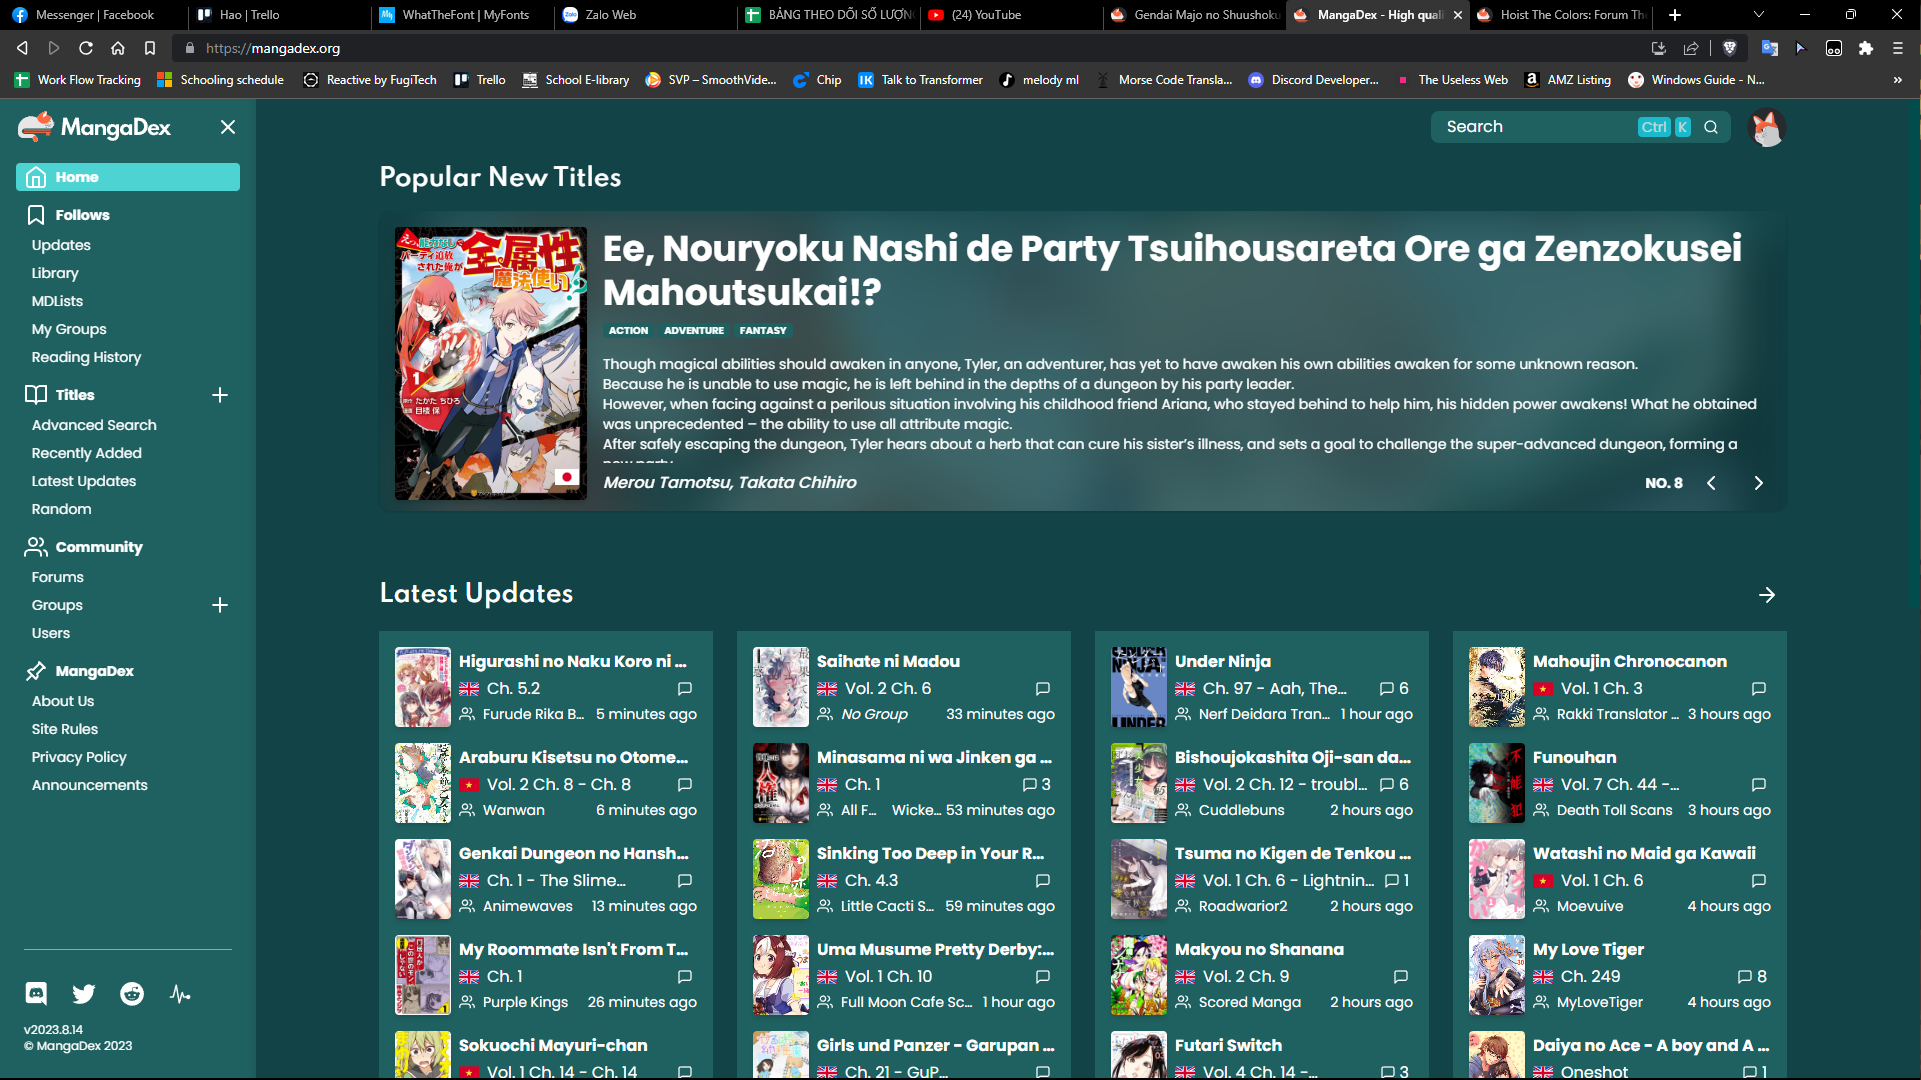
Task: Click the share page icon in address bar
Action: coord(1691,48)
